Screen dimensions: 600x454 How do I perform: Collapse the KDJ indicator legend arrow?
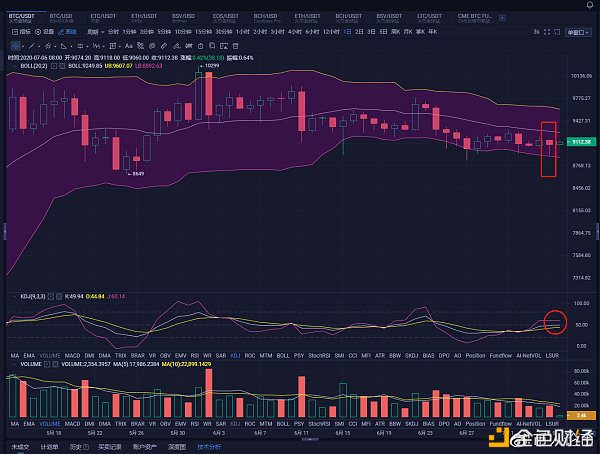[x=14, y=297]
